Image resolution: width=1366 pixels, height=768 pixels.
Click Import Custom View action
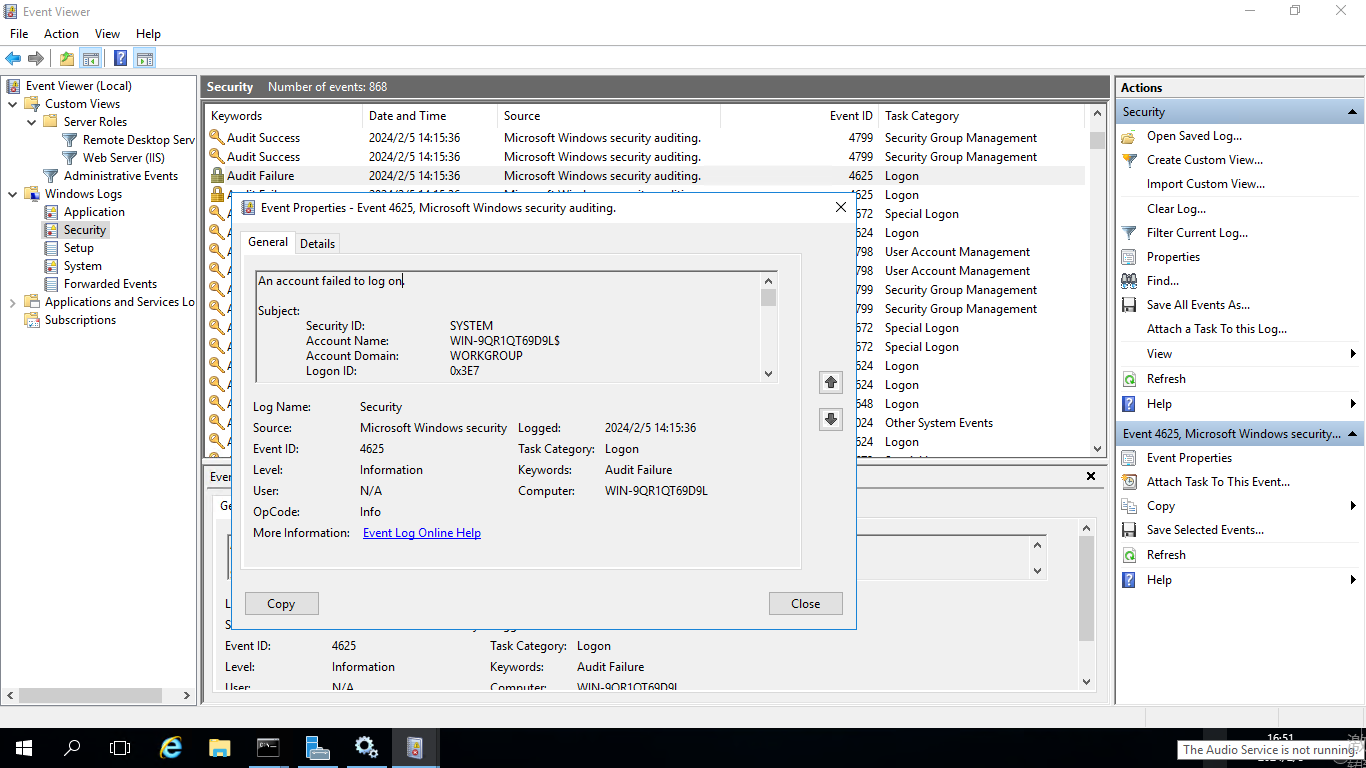tap(1205, 184)
